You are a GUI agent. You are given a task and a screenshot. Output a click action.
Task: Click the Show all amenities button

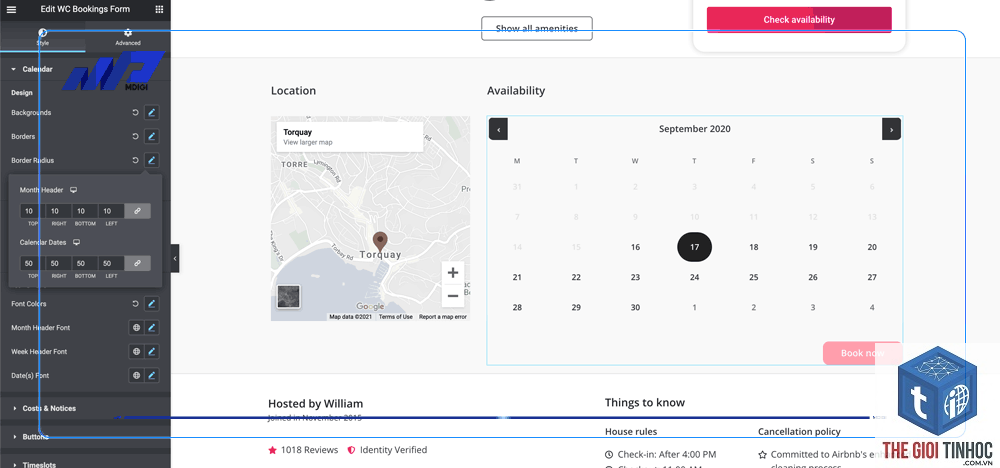(536, 29)
